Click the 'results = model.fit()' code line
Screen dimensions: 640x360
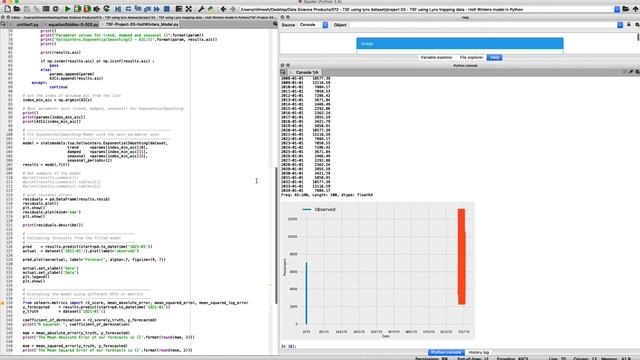pos(46,164)
